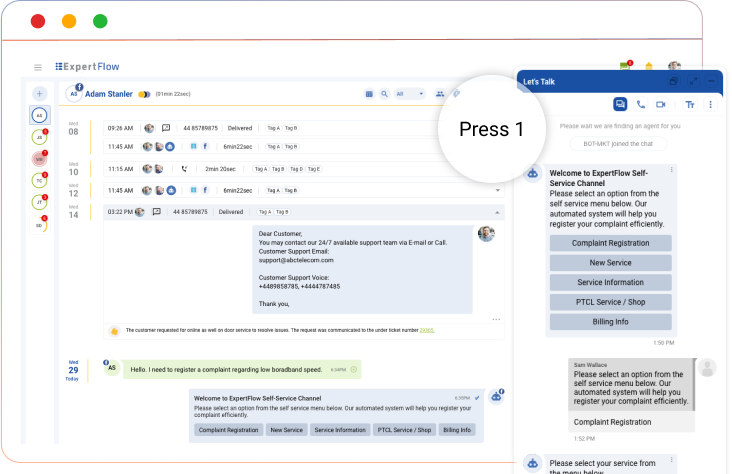Image resolution: width=732 pixels, height=474 pixels.
Task: Click the message icon in 09:26 AM row
Action: (166, 128)
